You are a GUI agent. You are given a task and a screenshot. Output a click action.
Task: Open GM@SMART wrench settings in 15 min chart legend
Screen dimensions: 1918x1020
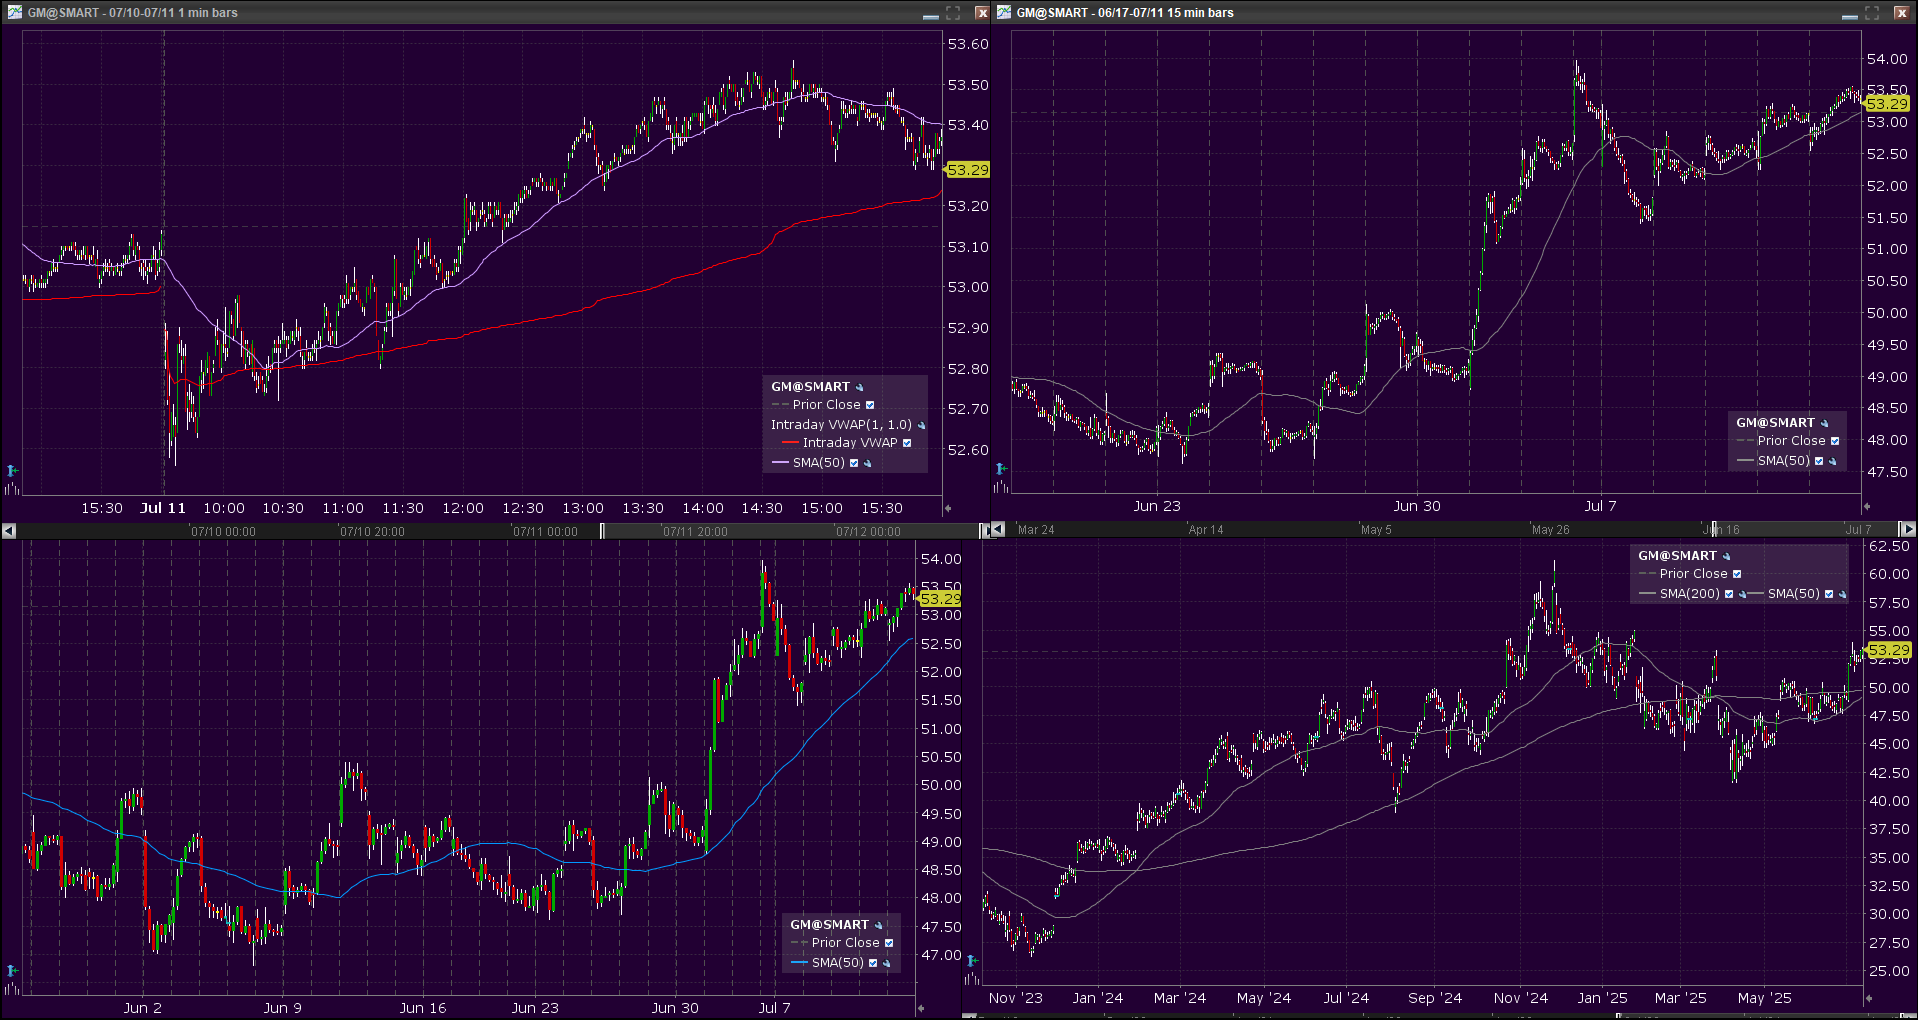[x=1824, y=423]
